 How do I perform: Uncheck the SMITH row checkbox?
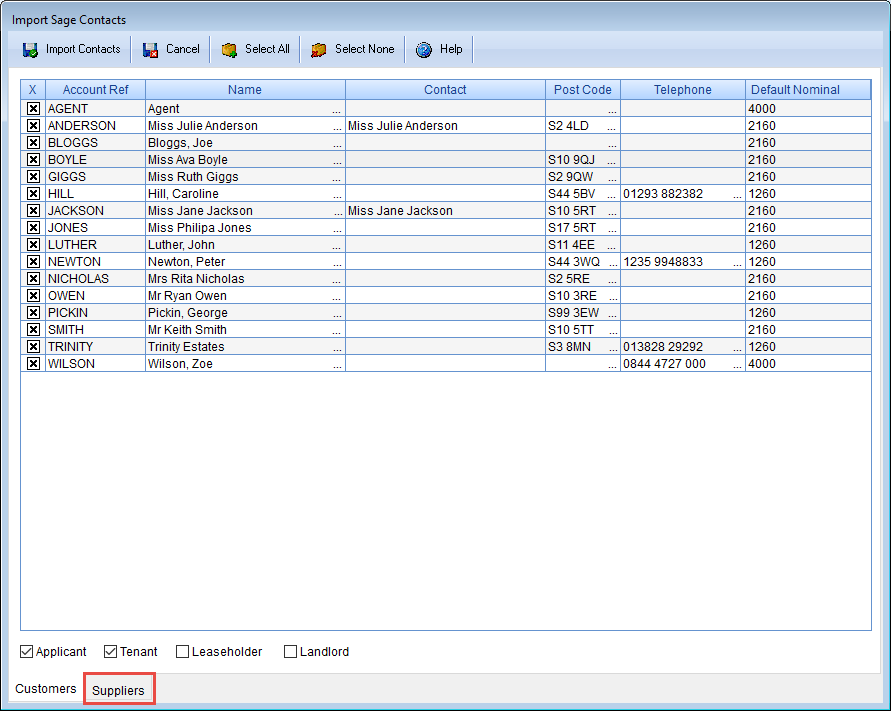coord(34,330)
